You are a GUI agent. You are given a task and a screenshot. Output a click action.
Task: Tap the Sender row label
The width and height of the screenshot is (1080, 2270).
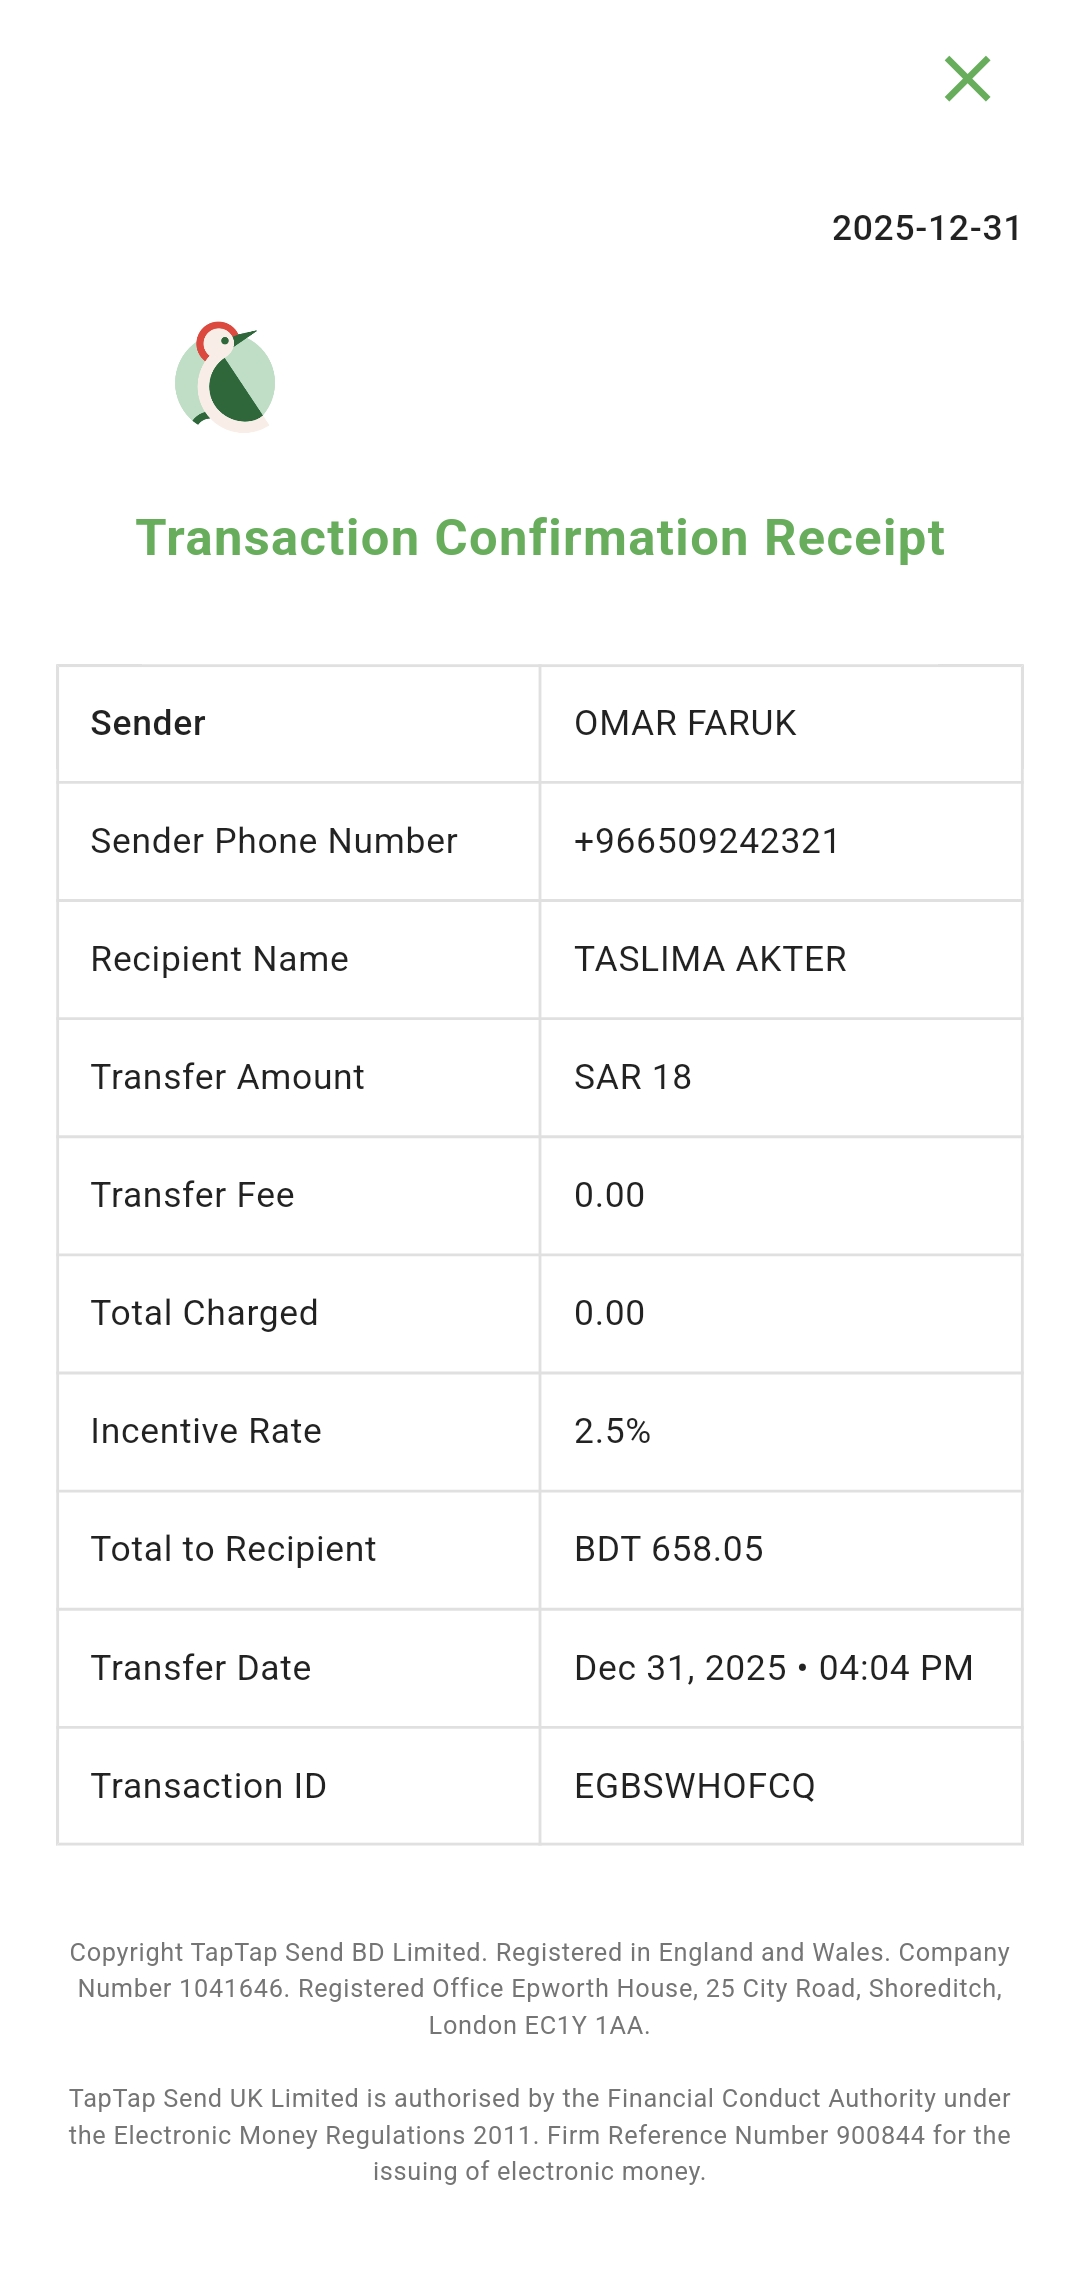point(148,723)
